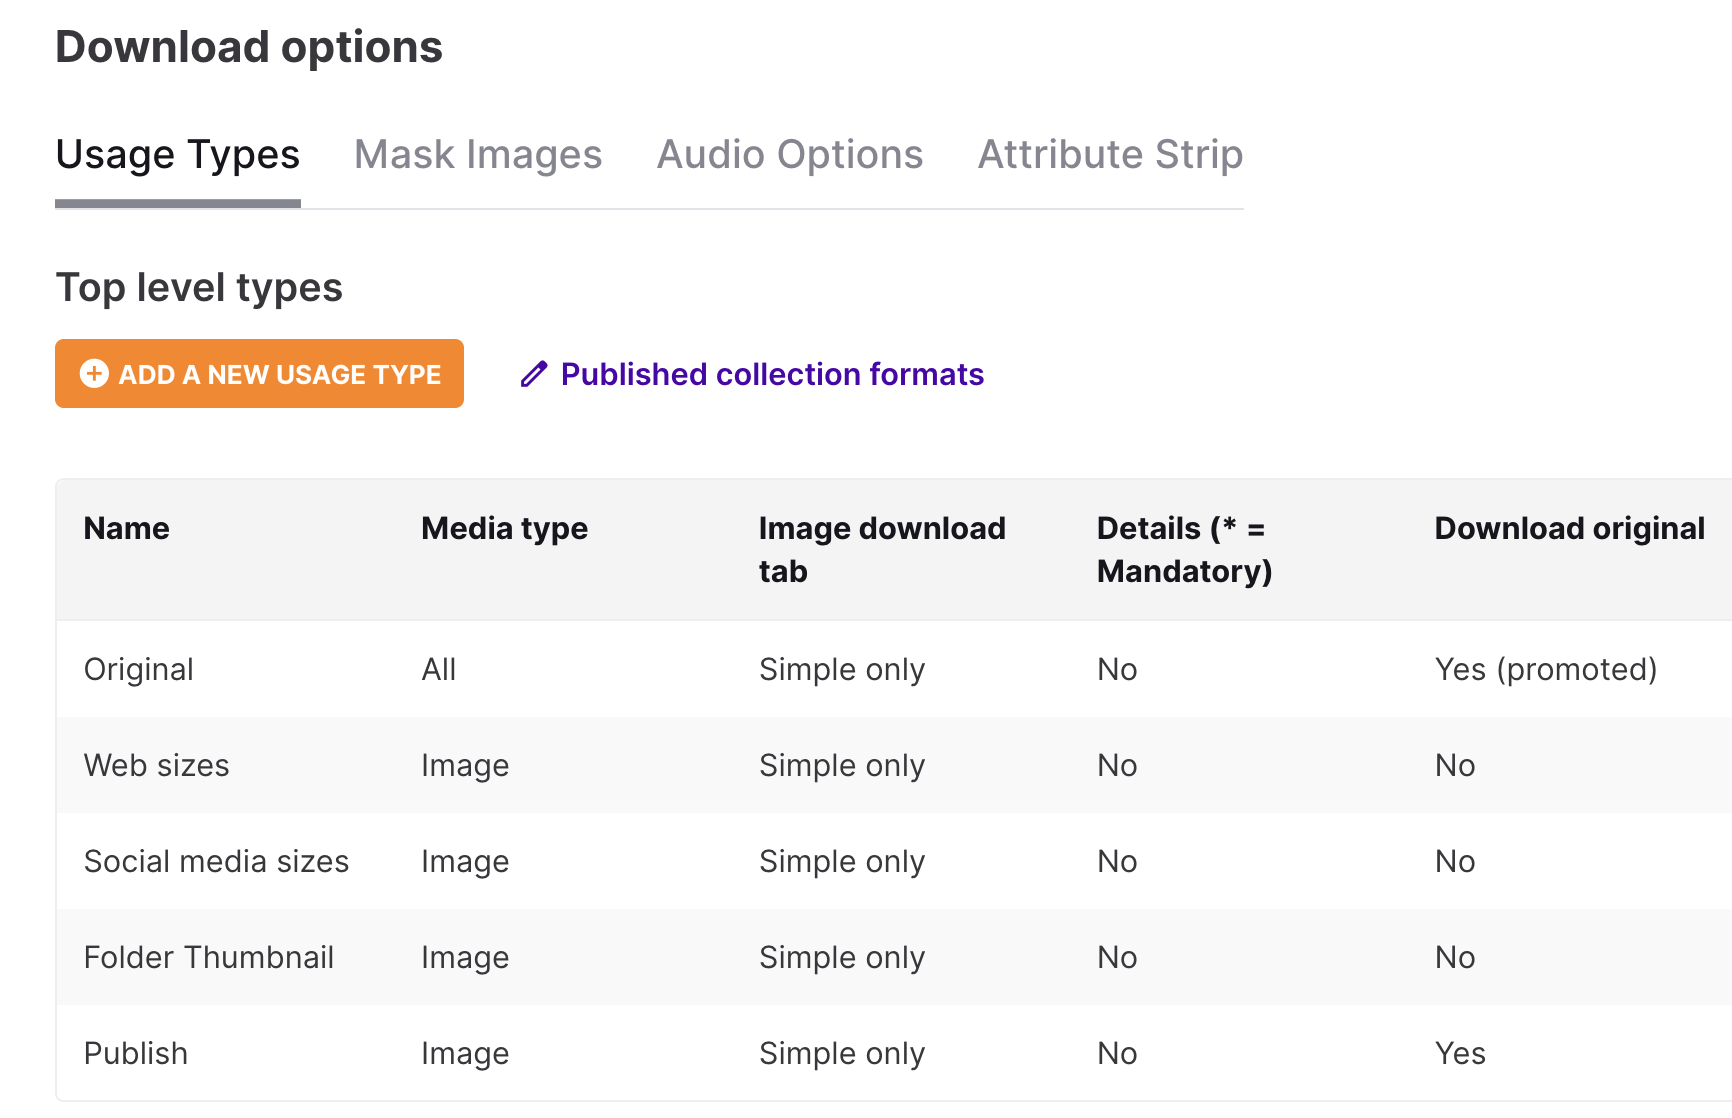Open the Audio Options tab

789,155
